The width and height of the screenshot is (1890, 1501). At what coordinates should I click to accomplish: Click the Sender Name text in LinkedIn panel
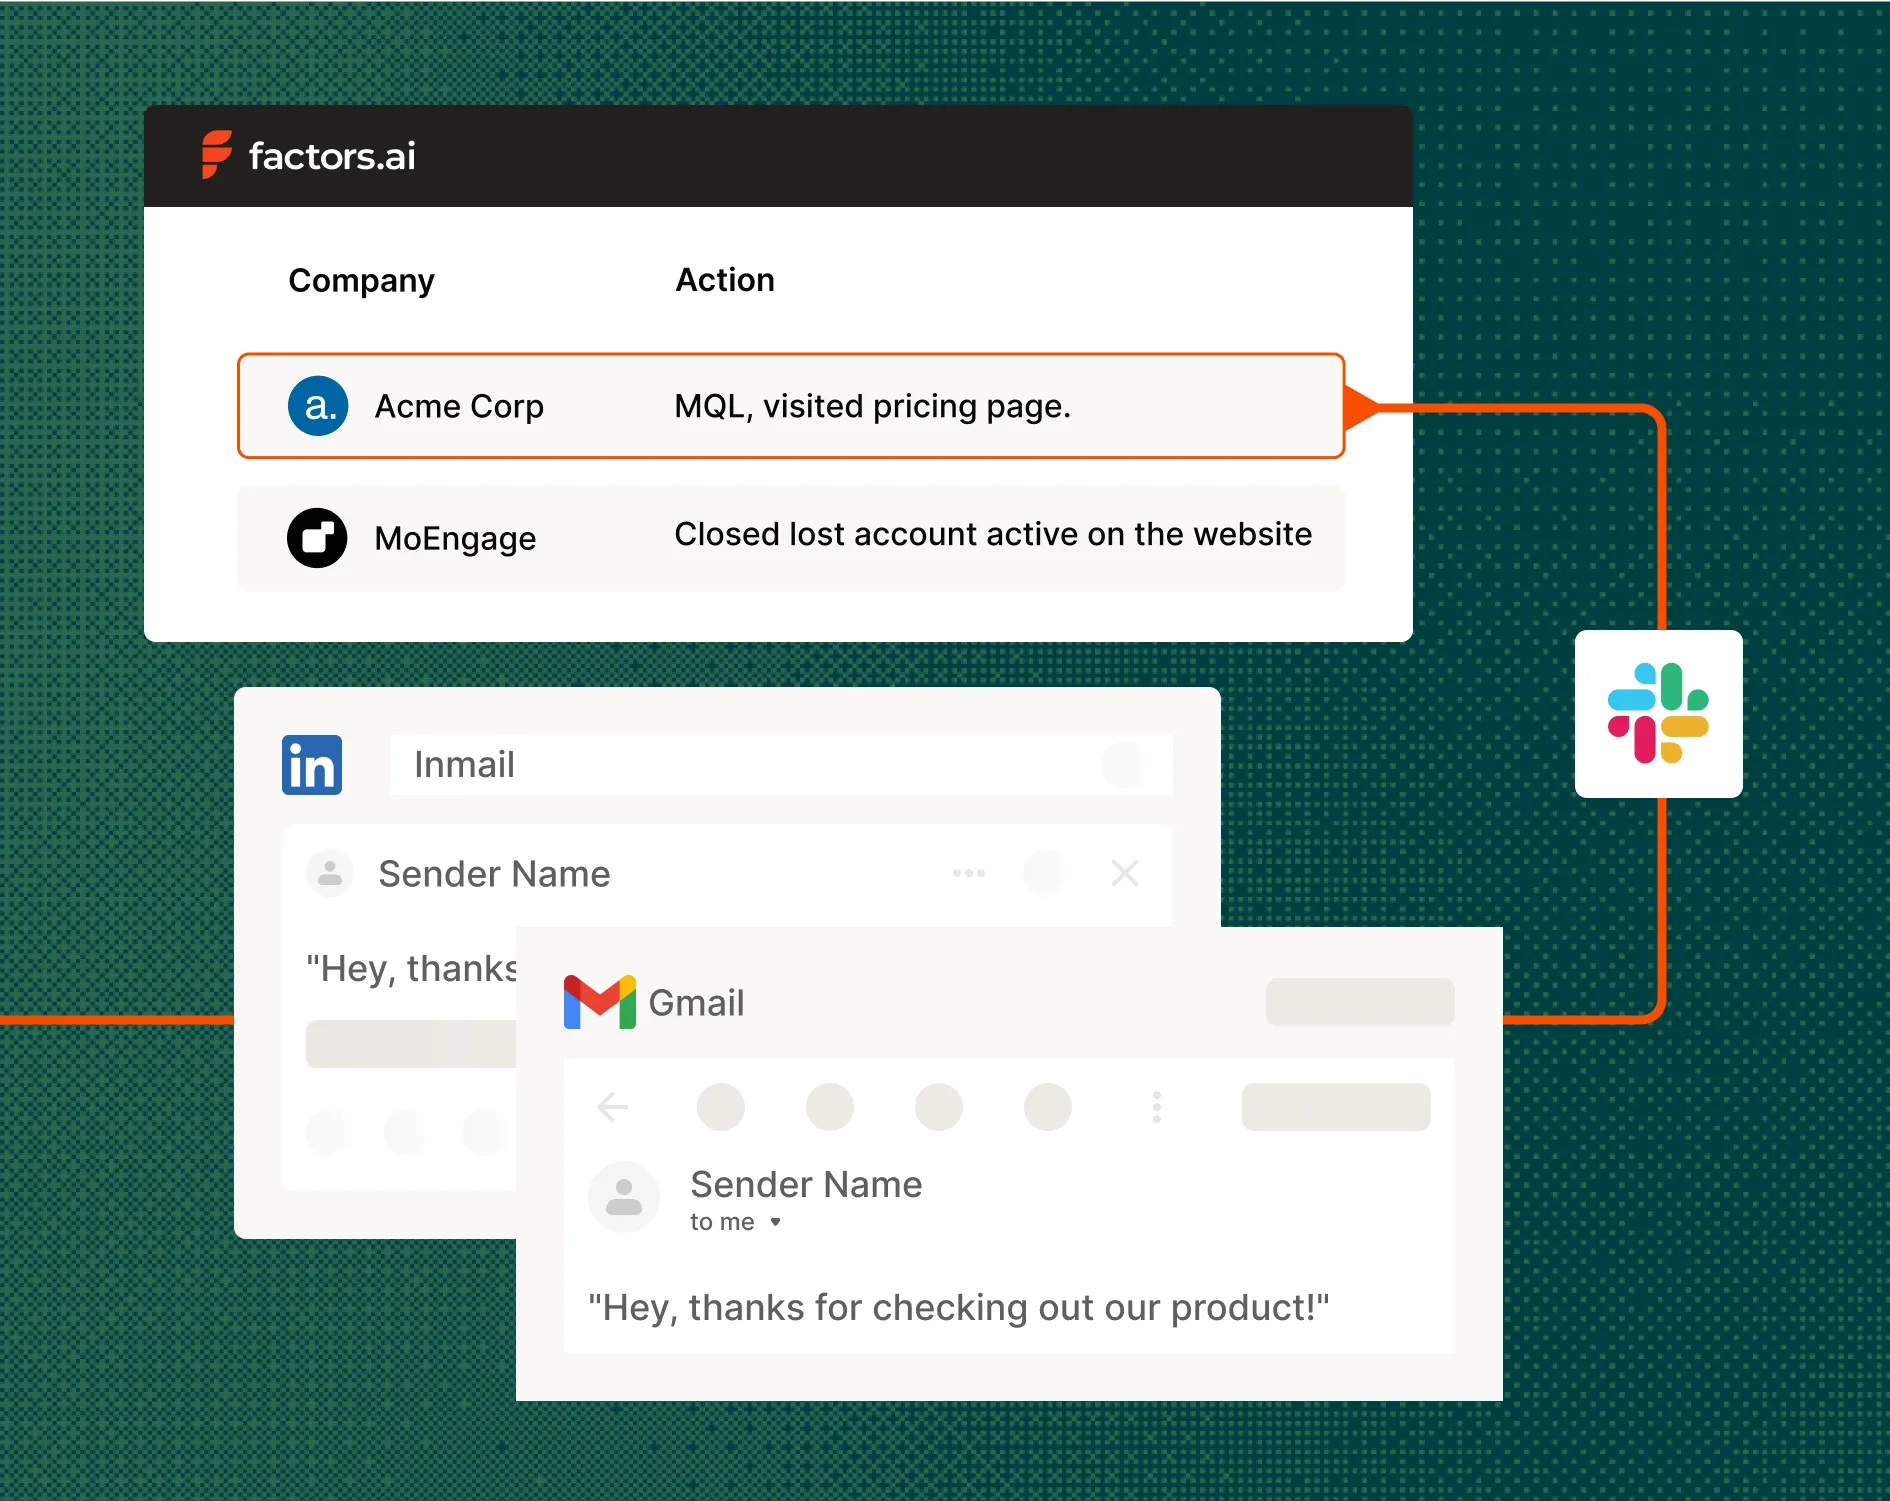tap(494, 874)
